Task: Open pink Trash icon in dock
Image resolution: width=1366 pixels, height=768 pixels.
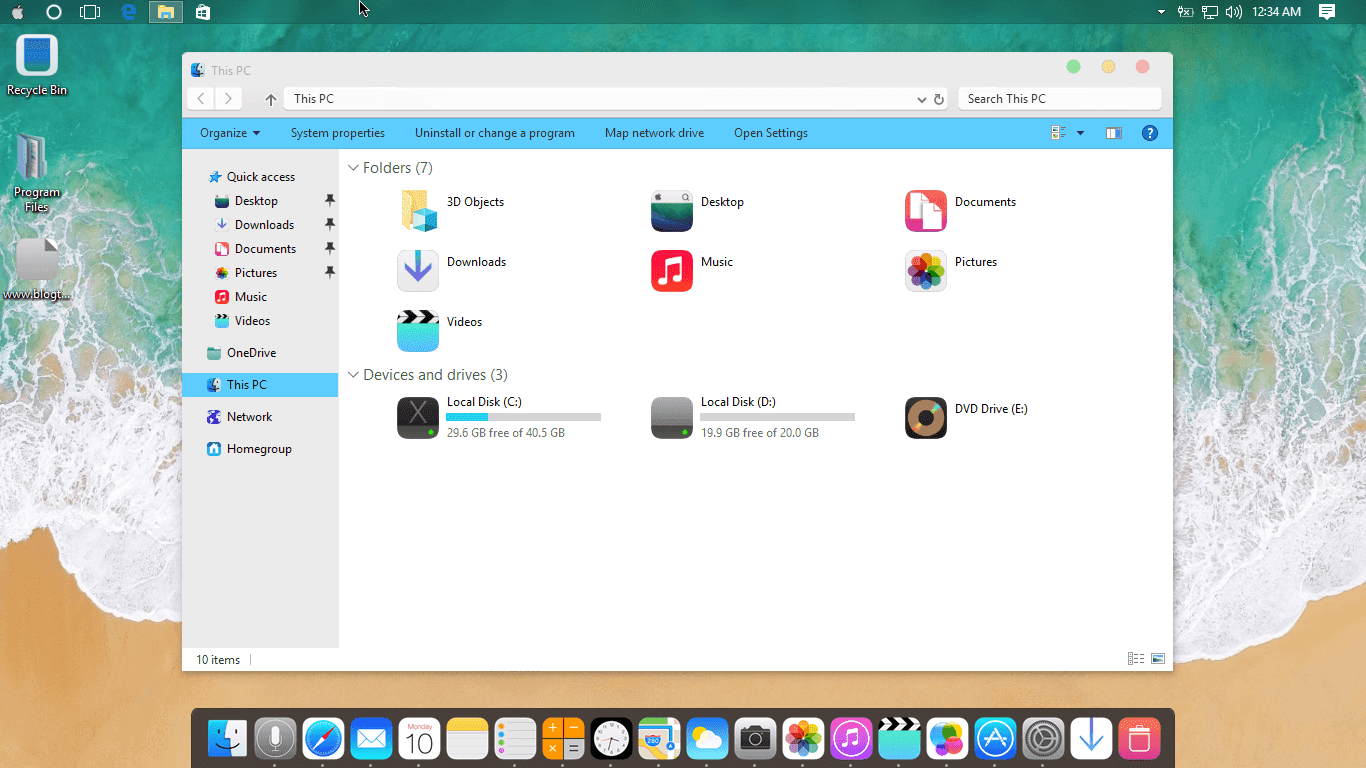Action: pyautogui.click(x=1139, y=739)
